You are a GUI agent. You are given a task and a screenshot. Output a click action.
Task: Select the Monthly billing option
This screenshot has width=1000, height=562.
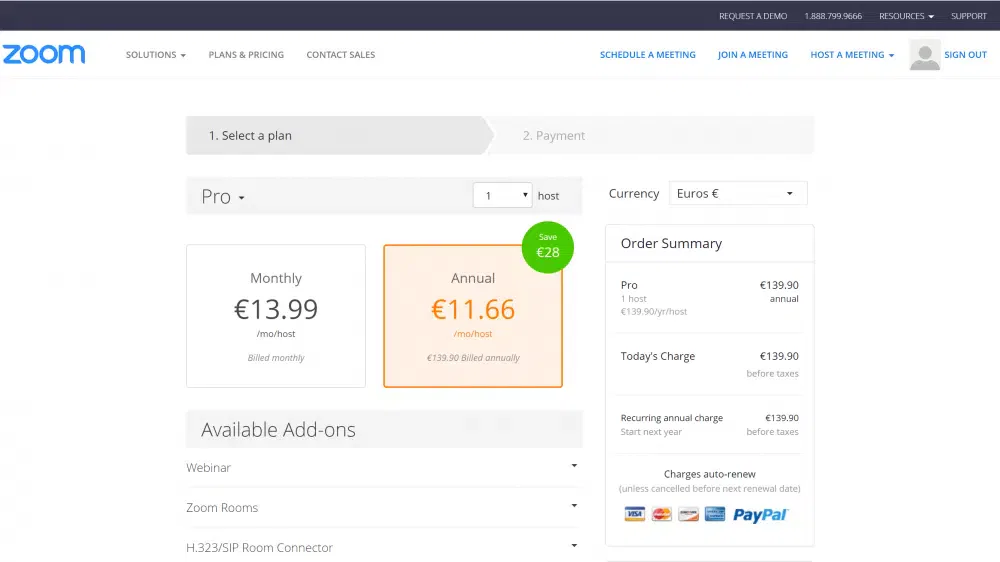(276, 315)
